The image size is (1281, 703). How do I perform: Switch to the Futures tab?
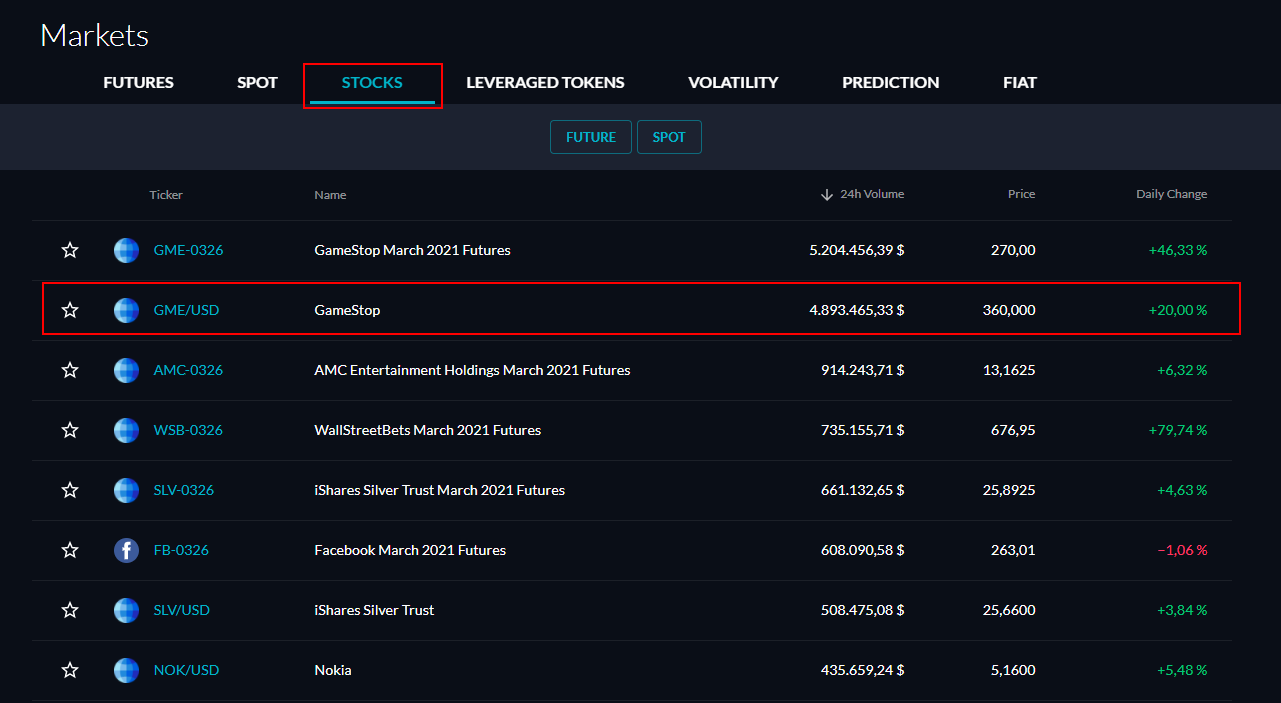click(138, 82)
